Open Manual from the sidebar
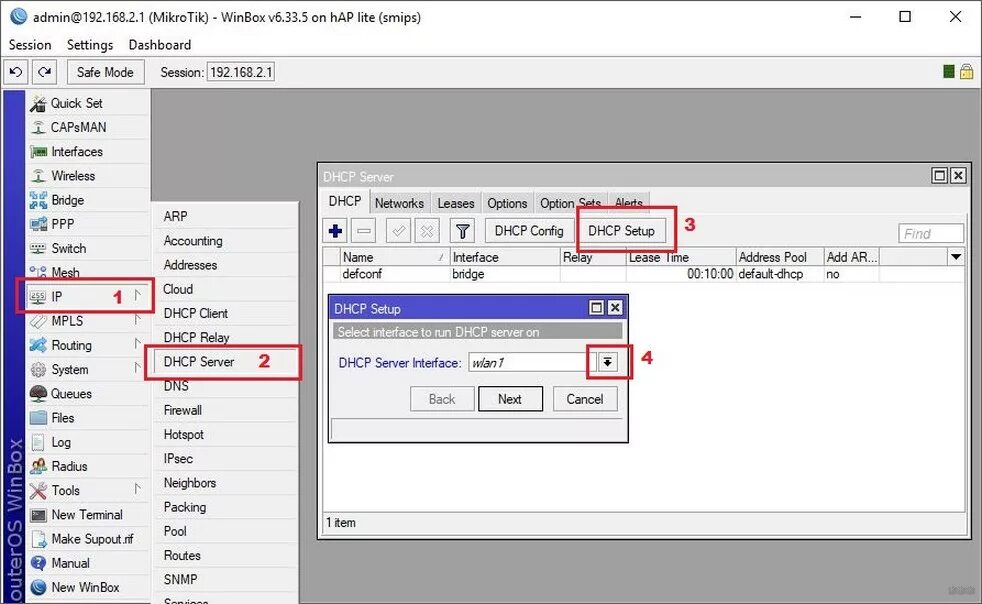Viewport: 982px width, 604px height. coord(88,563)
